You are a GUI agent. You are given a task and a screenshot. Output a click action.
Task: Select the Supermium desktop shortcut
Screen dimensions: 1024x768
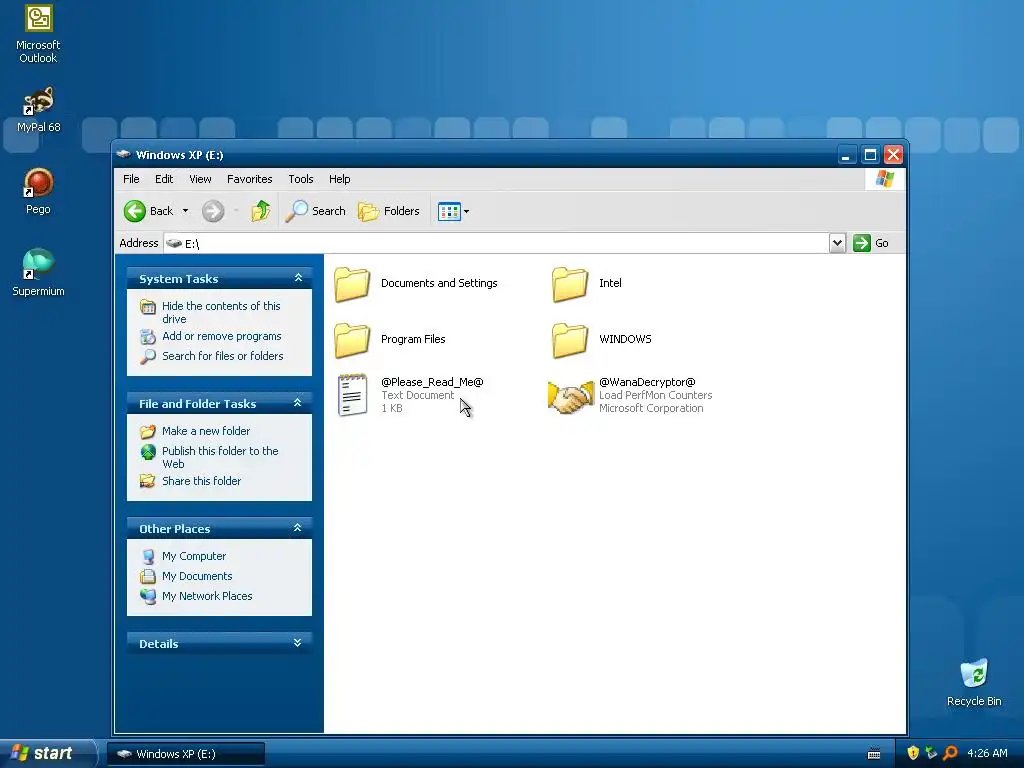point(38,273)
